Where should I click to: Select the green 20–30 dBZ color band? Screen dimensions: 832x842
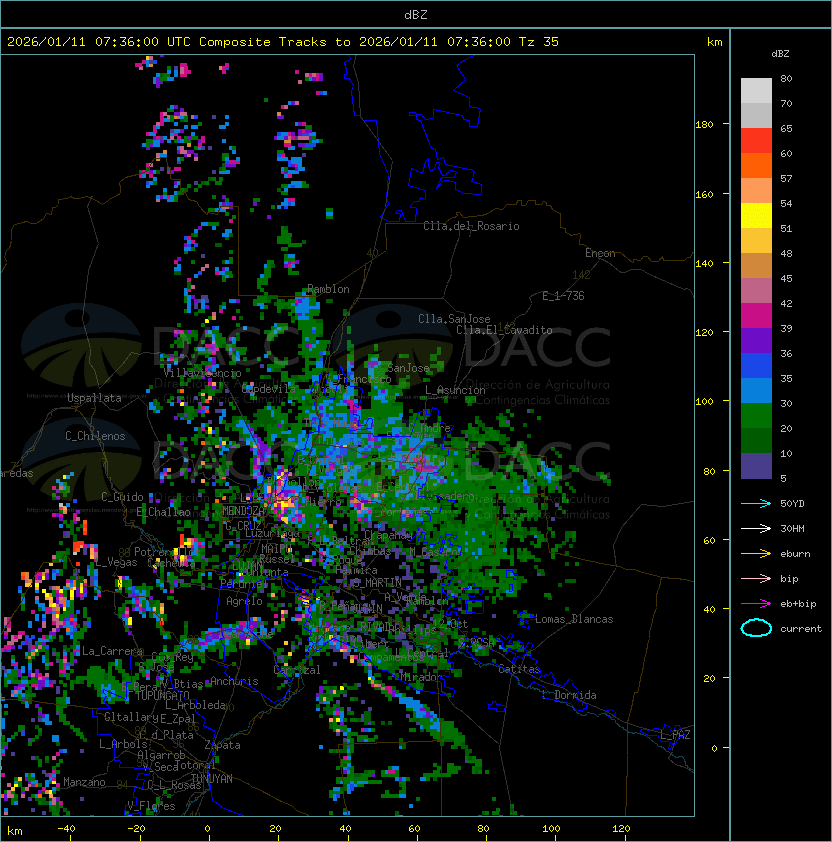point(756,416)
